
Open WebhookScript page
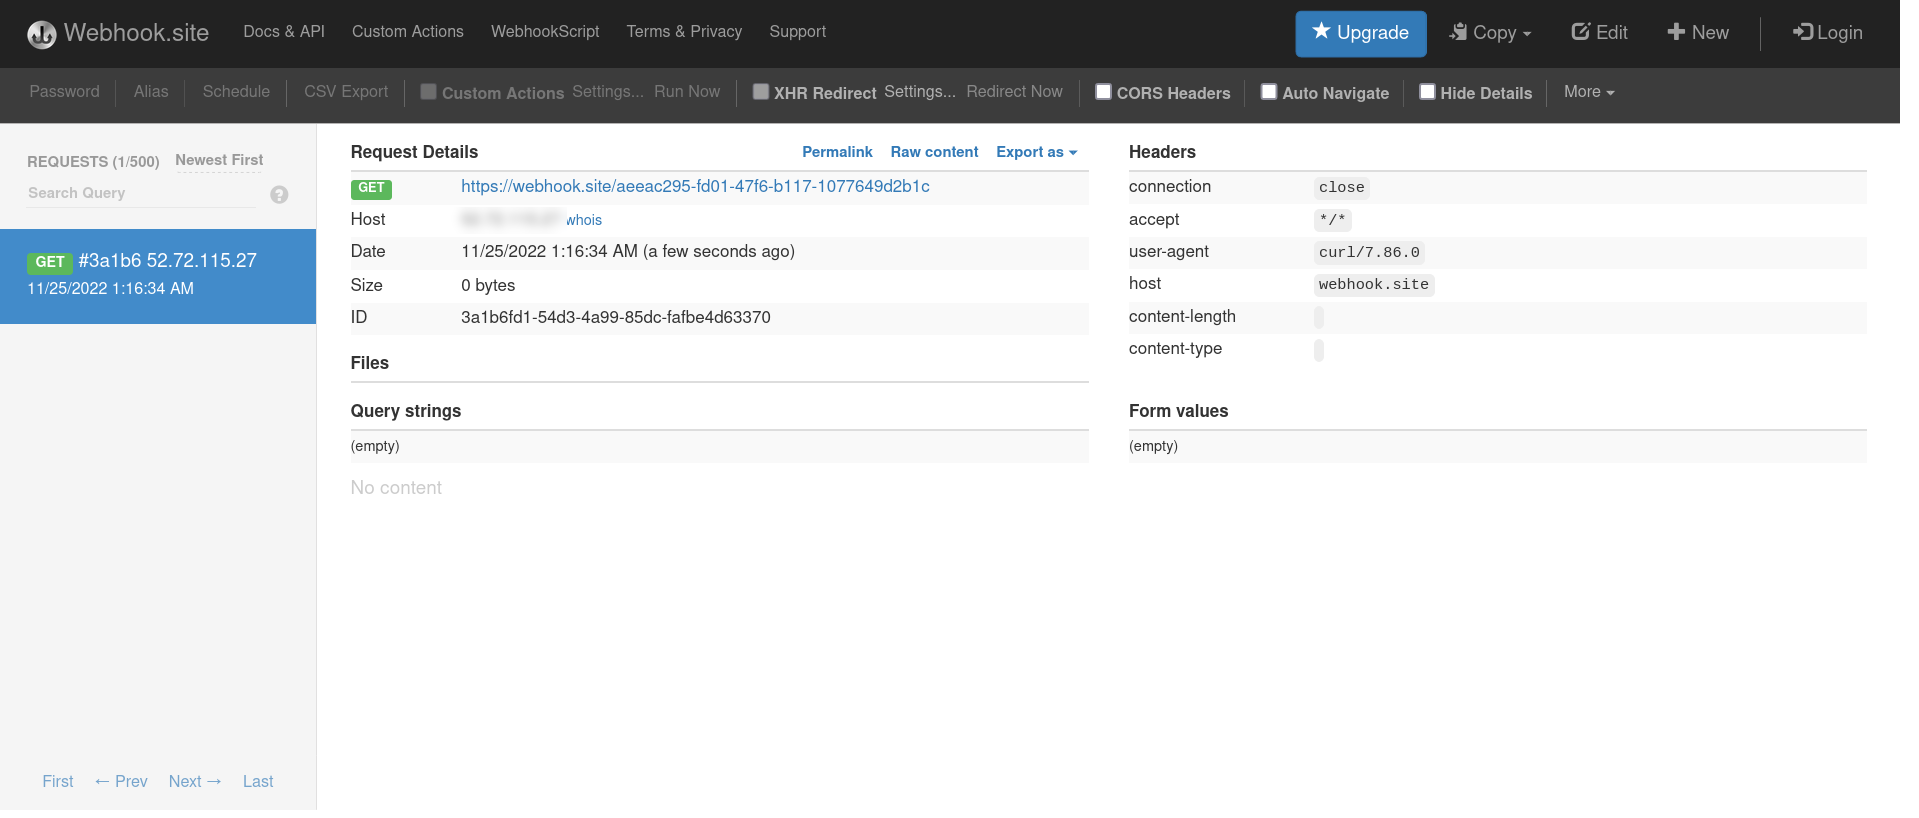coord(545,32)
